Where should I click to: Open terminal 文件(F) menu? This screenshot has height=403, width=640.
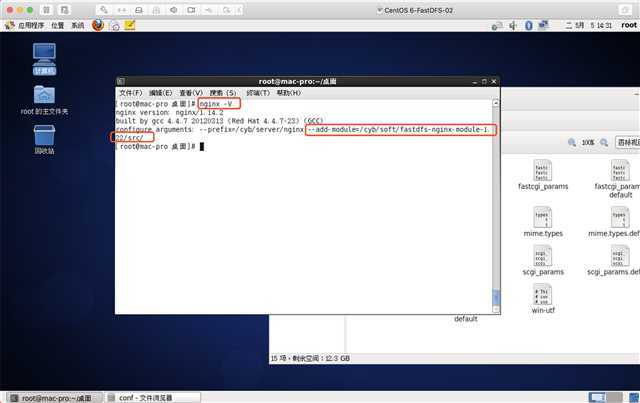(131, 93)
